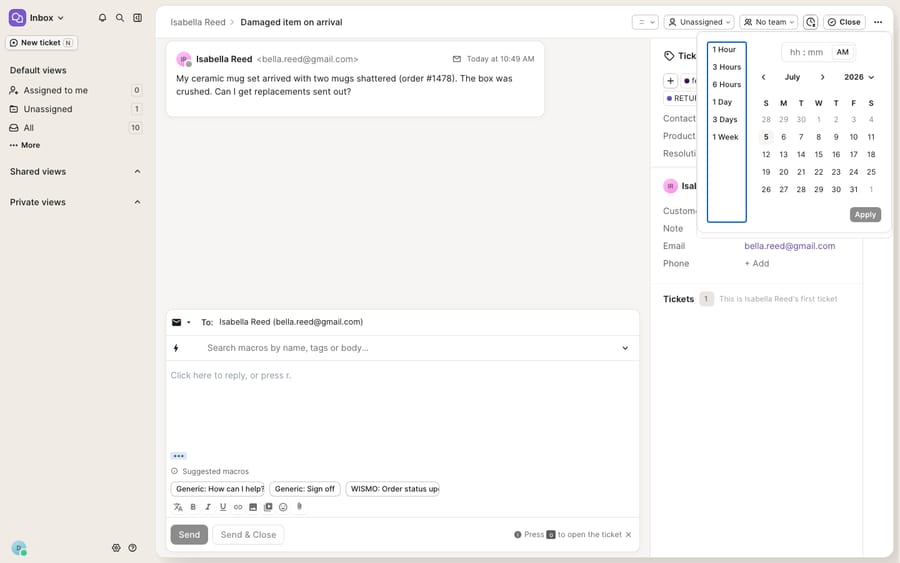Open the No team dropdown
Screen dimensions: 900x563
769,22
